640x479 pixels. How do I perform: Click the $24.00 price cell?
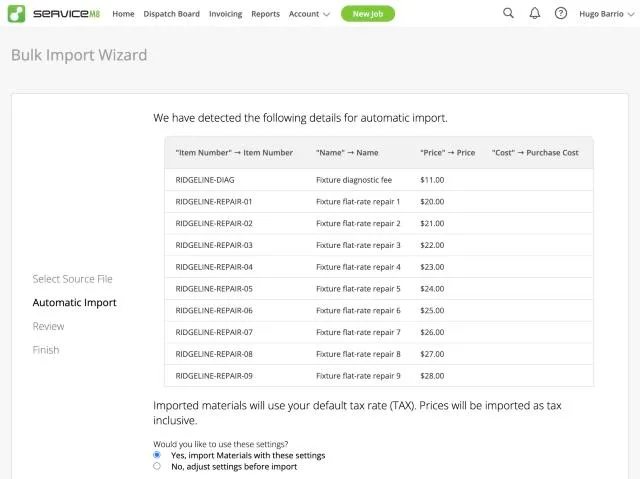(x=432, y=289)
